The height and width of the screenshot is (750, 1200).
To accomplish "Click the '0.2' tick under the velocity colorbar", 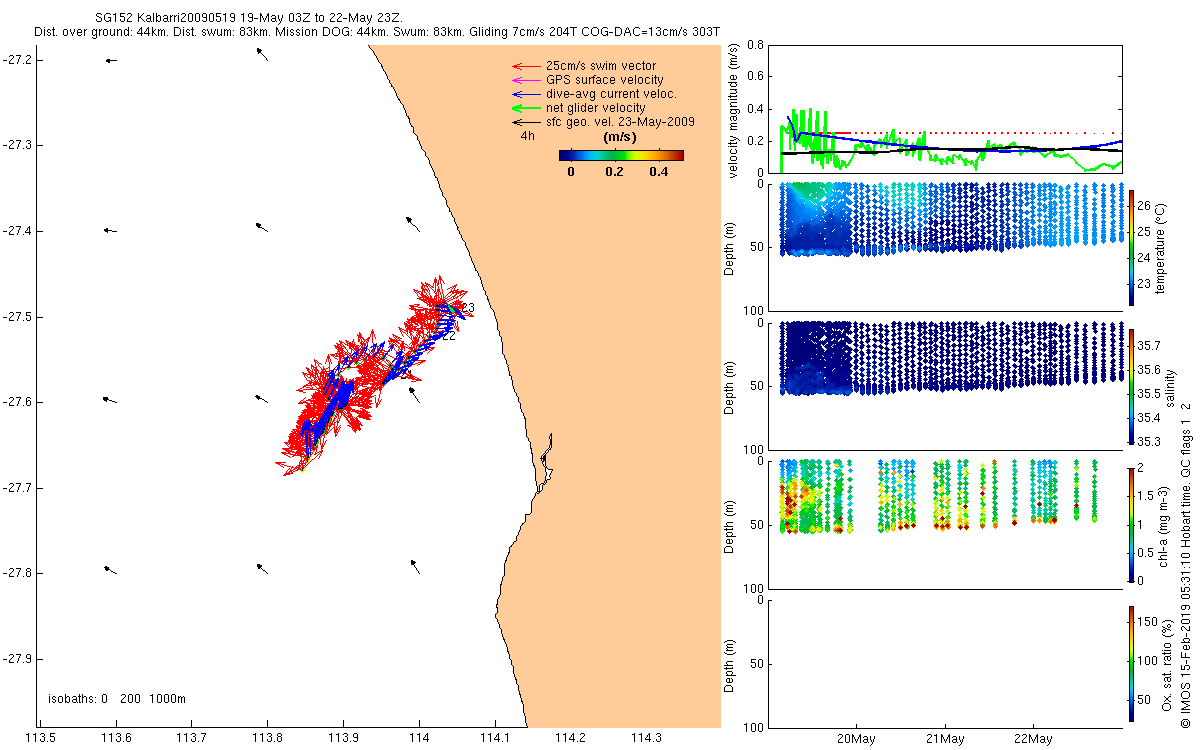I will click(x=614, y=172).
